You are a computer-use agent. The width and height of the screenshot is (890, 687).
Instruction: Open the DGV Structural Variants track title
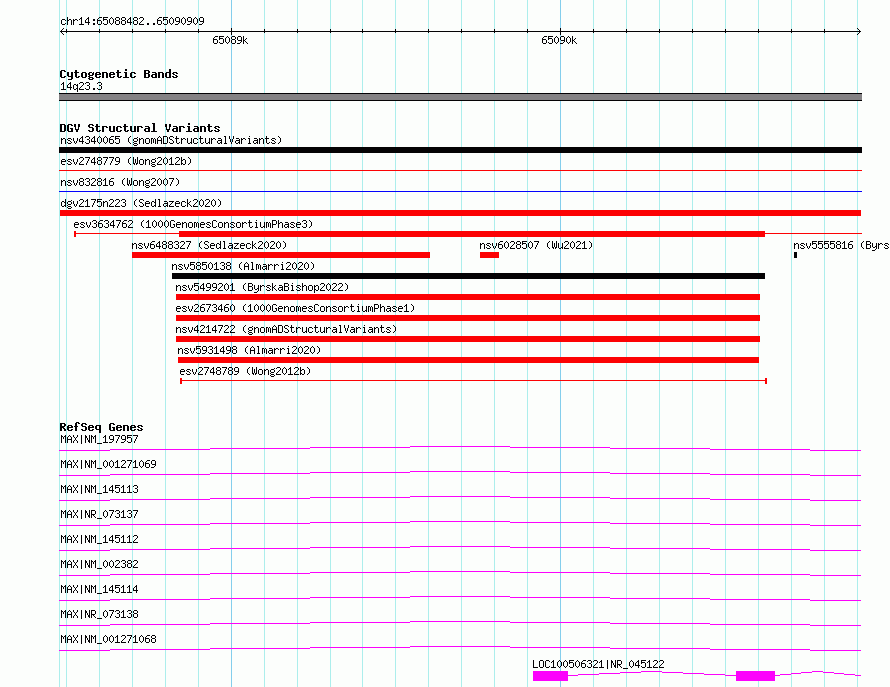pos(140,128)
